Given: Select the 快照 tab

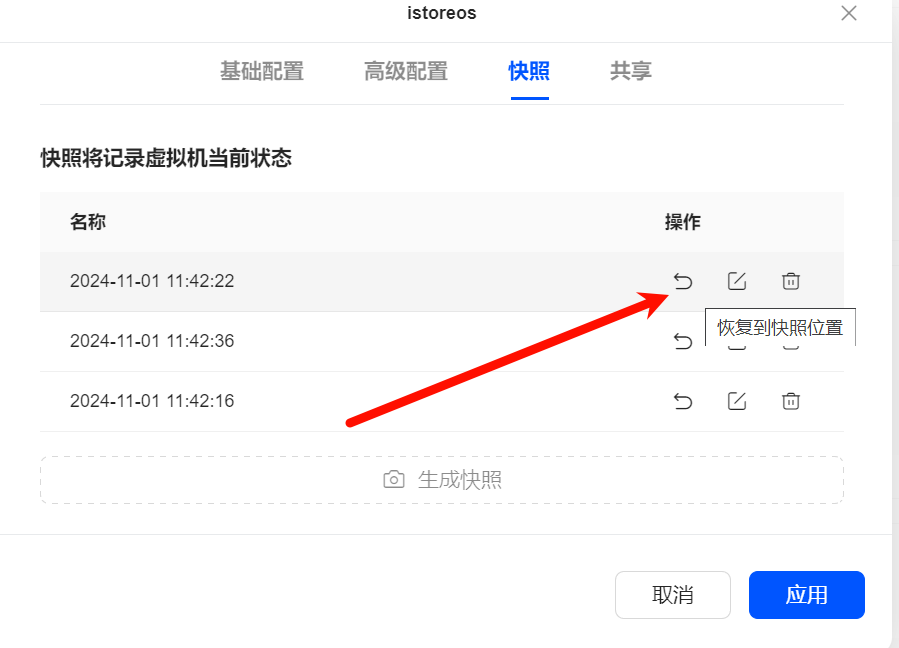Looking at the screenshot, I should click(529, 71).
